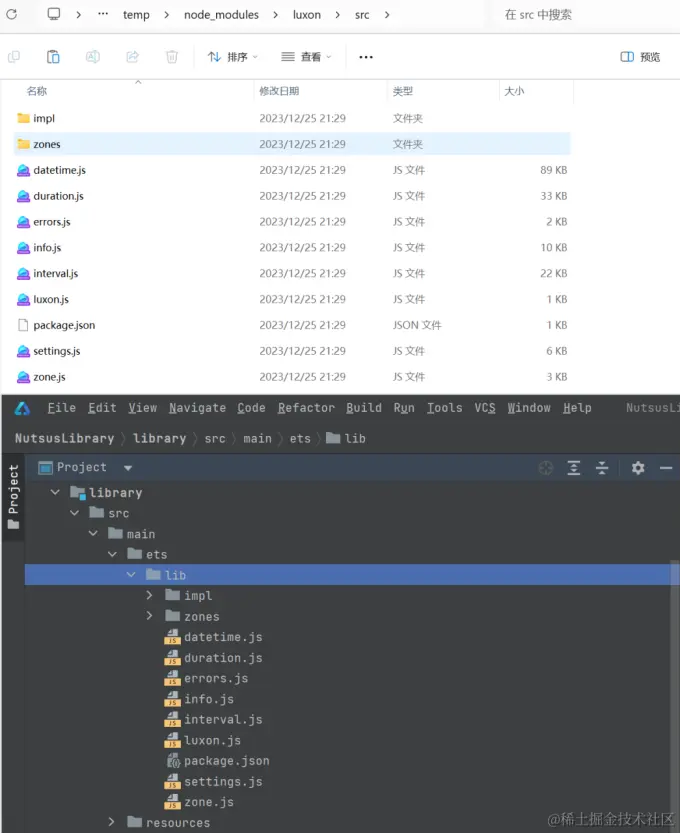The image size is (681, 834).
Task: Expand the resources folder node
Action: [x=111, y=822]
